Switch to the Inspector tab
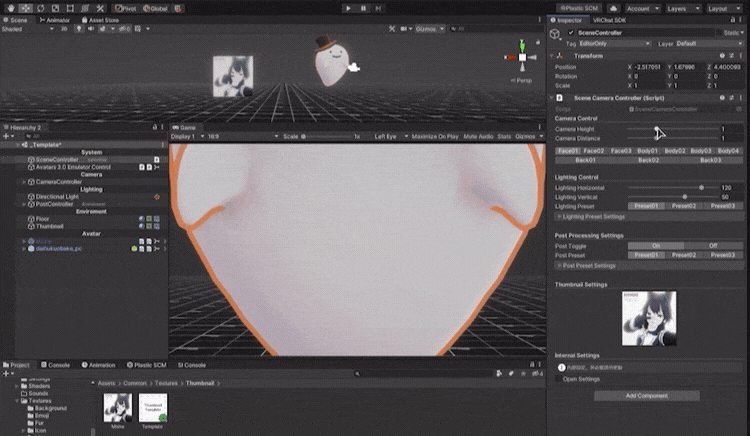This screenshot has height=436, width=750. [566, 20]
